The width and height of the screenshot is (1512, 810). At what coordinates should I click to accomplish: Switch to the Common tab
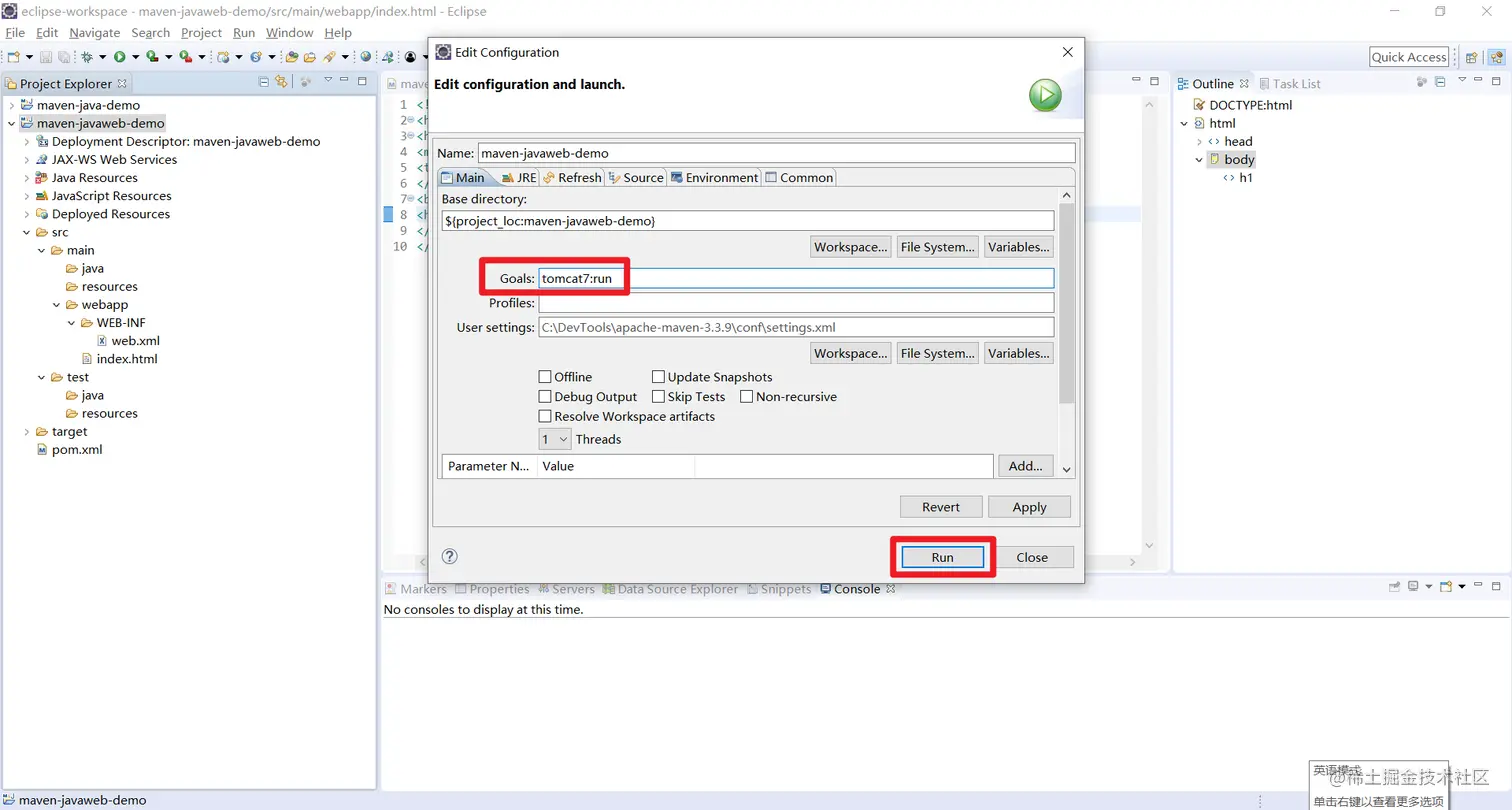799,177
